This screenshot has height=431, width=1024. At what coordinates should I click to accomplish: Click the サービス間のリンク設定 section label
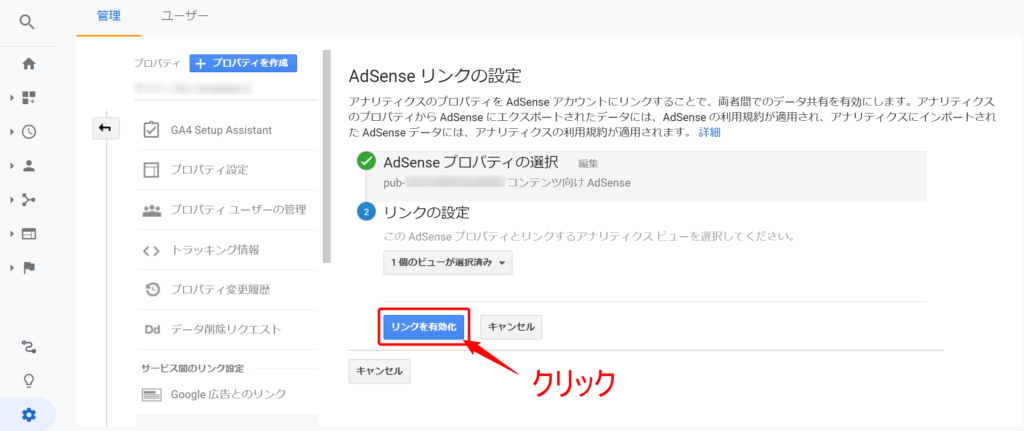coord(193,369)
